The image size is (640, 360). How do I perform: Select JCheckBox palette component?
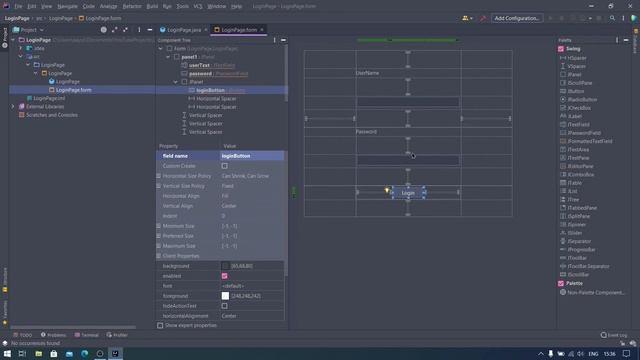(576, 108)
